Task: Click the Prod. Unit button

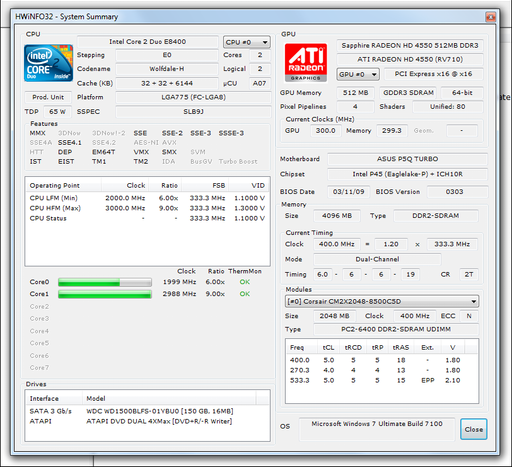Action: point(48,97)
